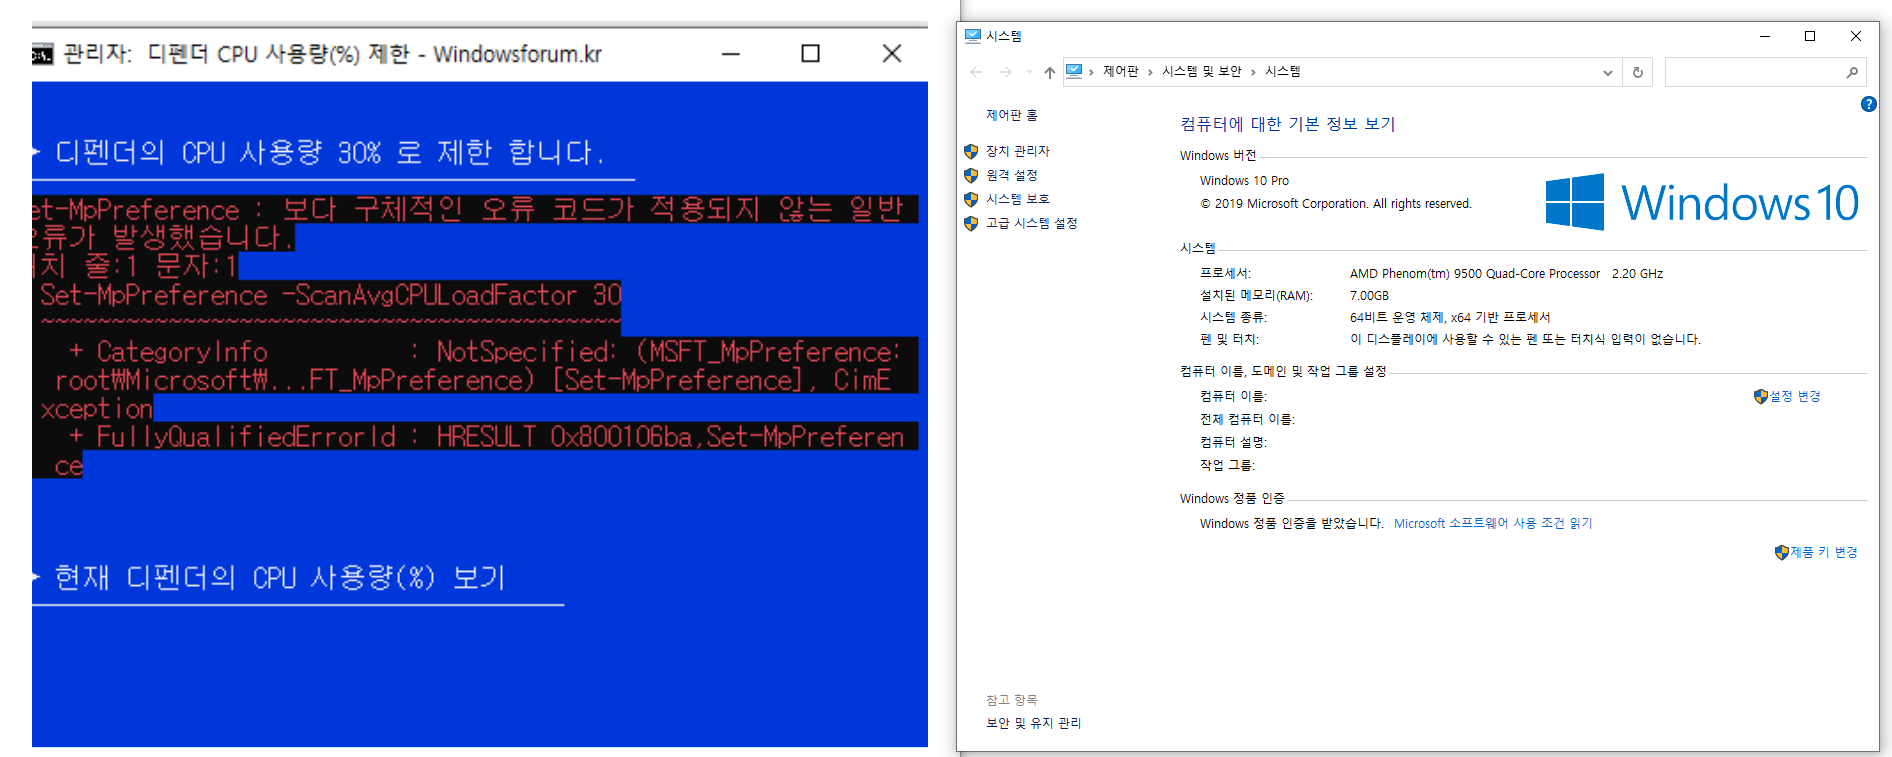Screen dimensions: 1892x757
Task: Maximize the Defender CPU limit console window
Action: point(811,53)
